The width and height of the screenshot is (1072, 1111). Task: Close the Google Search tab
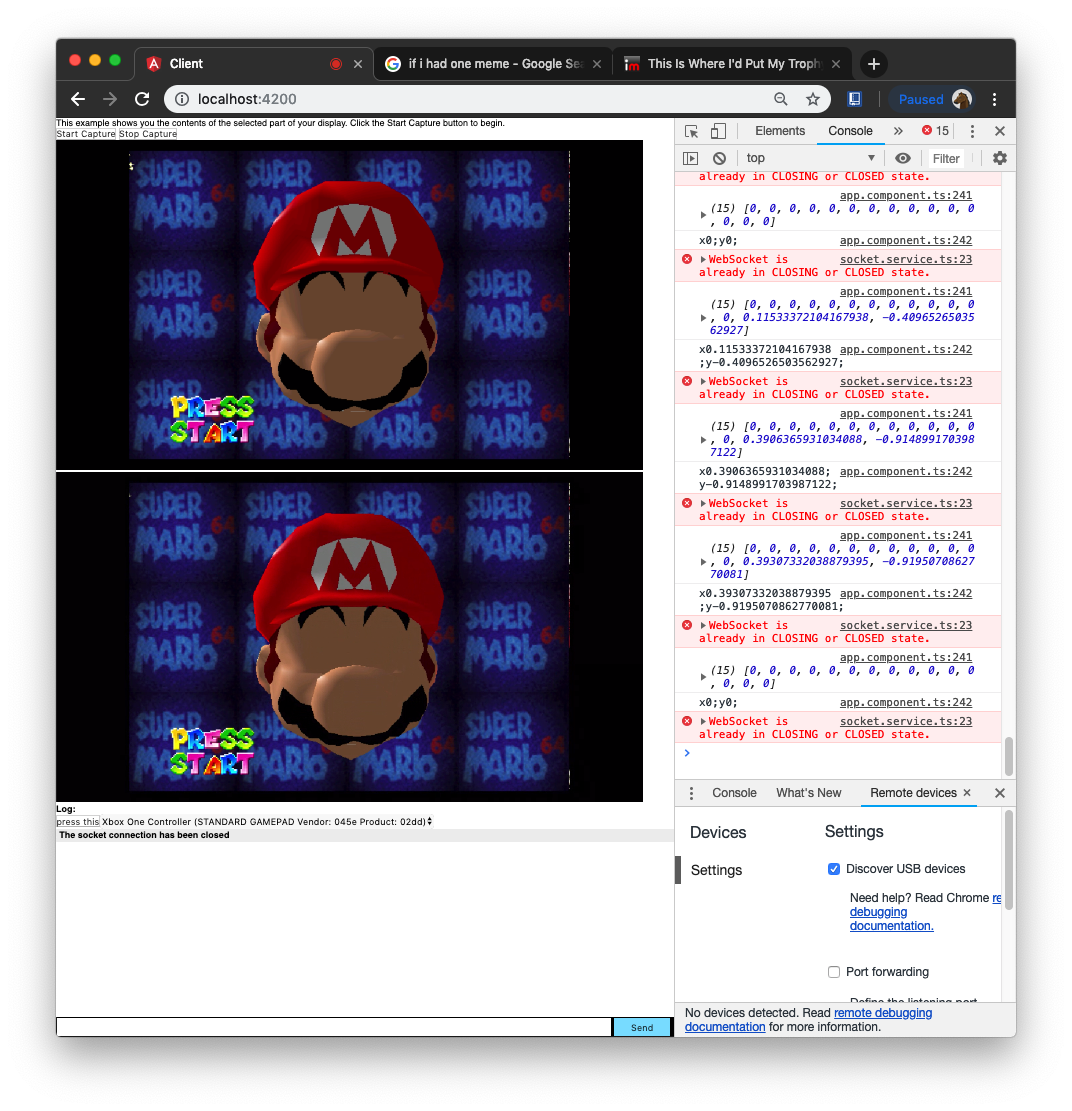click(597, 64)
